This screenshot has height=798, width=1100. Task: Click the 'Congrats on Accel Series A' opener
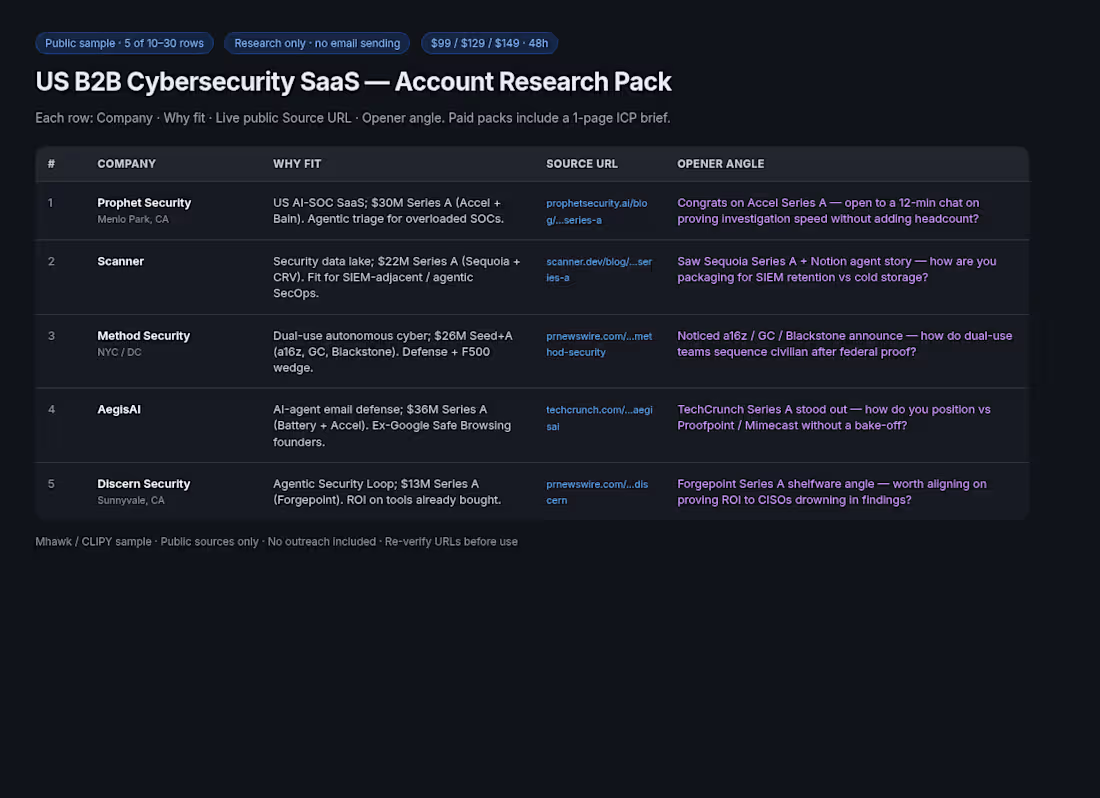[828, 210]
